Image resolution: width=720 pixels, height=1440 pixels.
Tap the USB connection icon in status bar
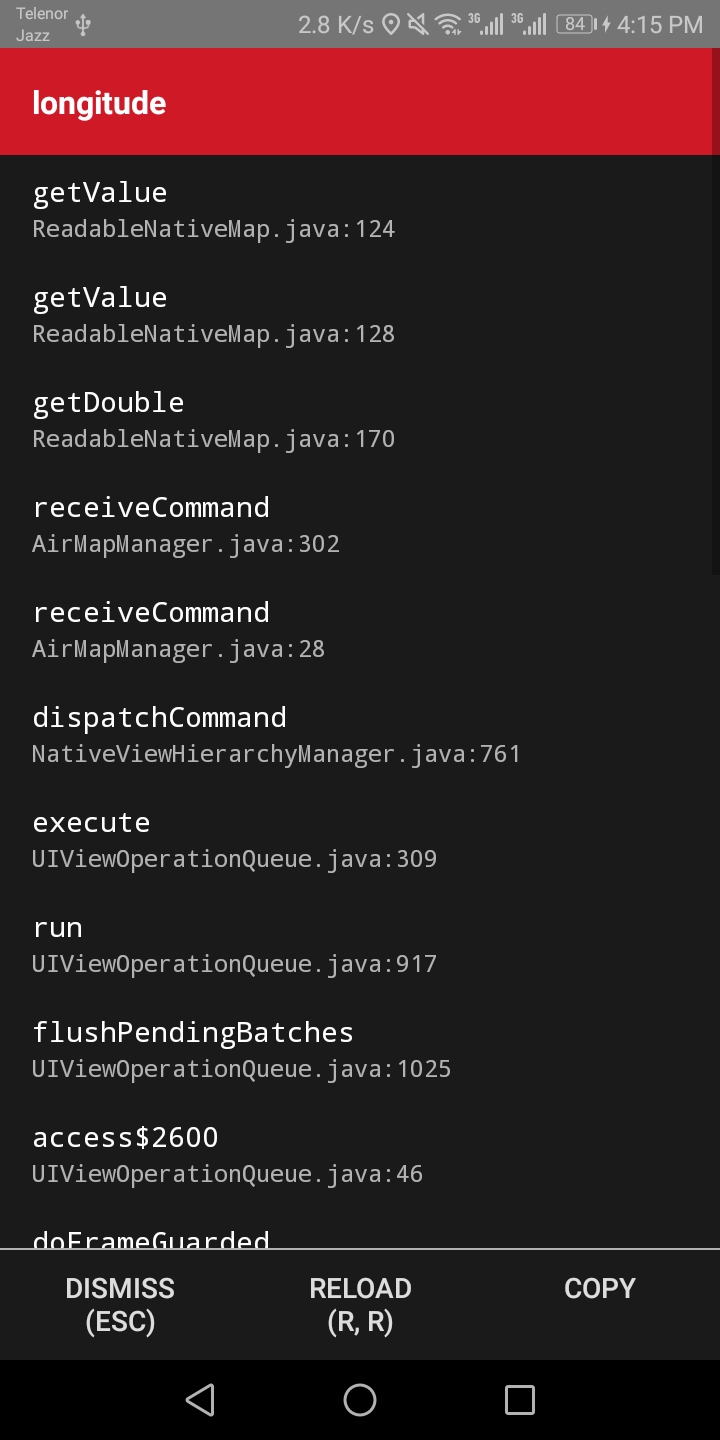click(x=83, y=23)
